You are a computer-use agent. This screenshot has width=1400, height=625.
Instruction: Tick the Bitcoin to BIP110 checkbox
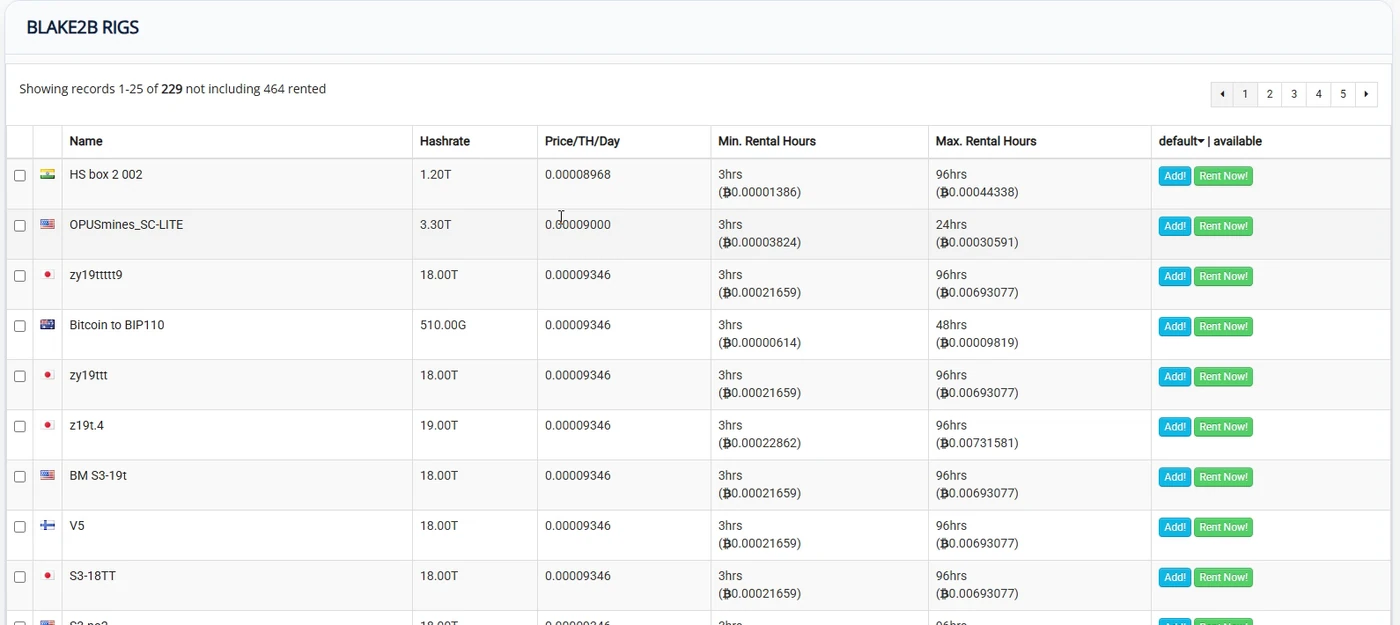[20, 326]
